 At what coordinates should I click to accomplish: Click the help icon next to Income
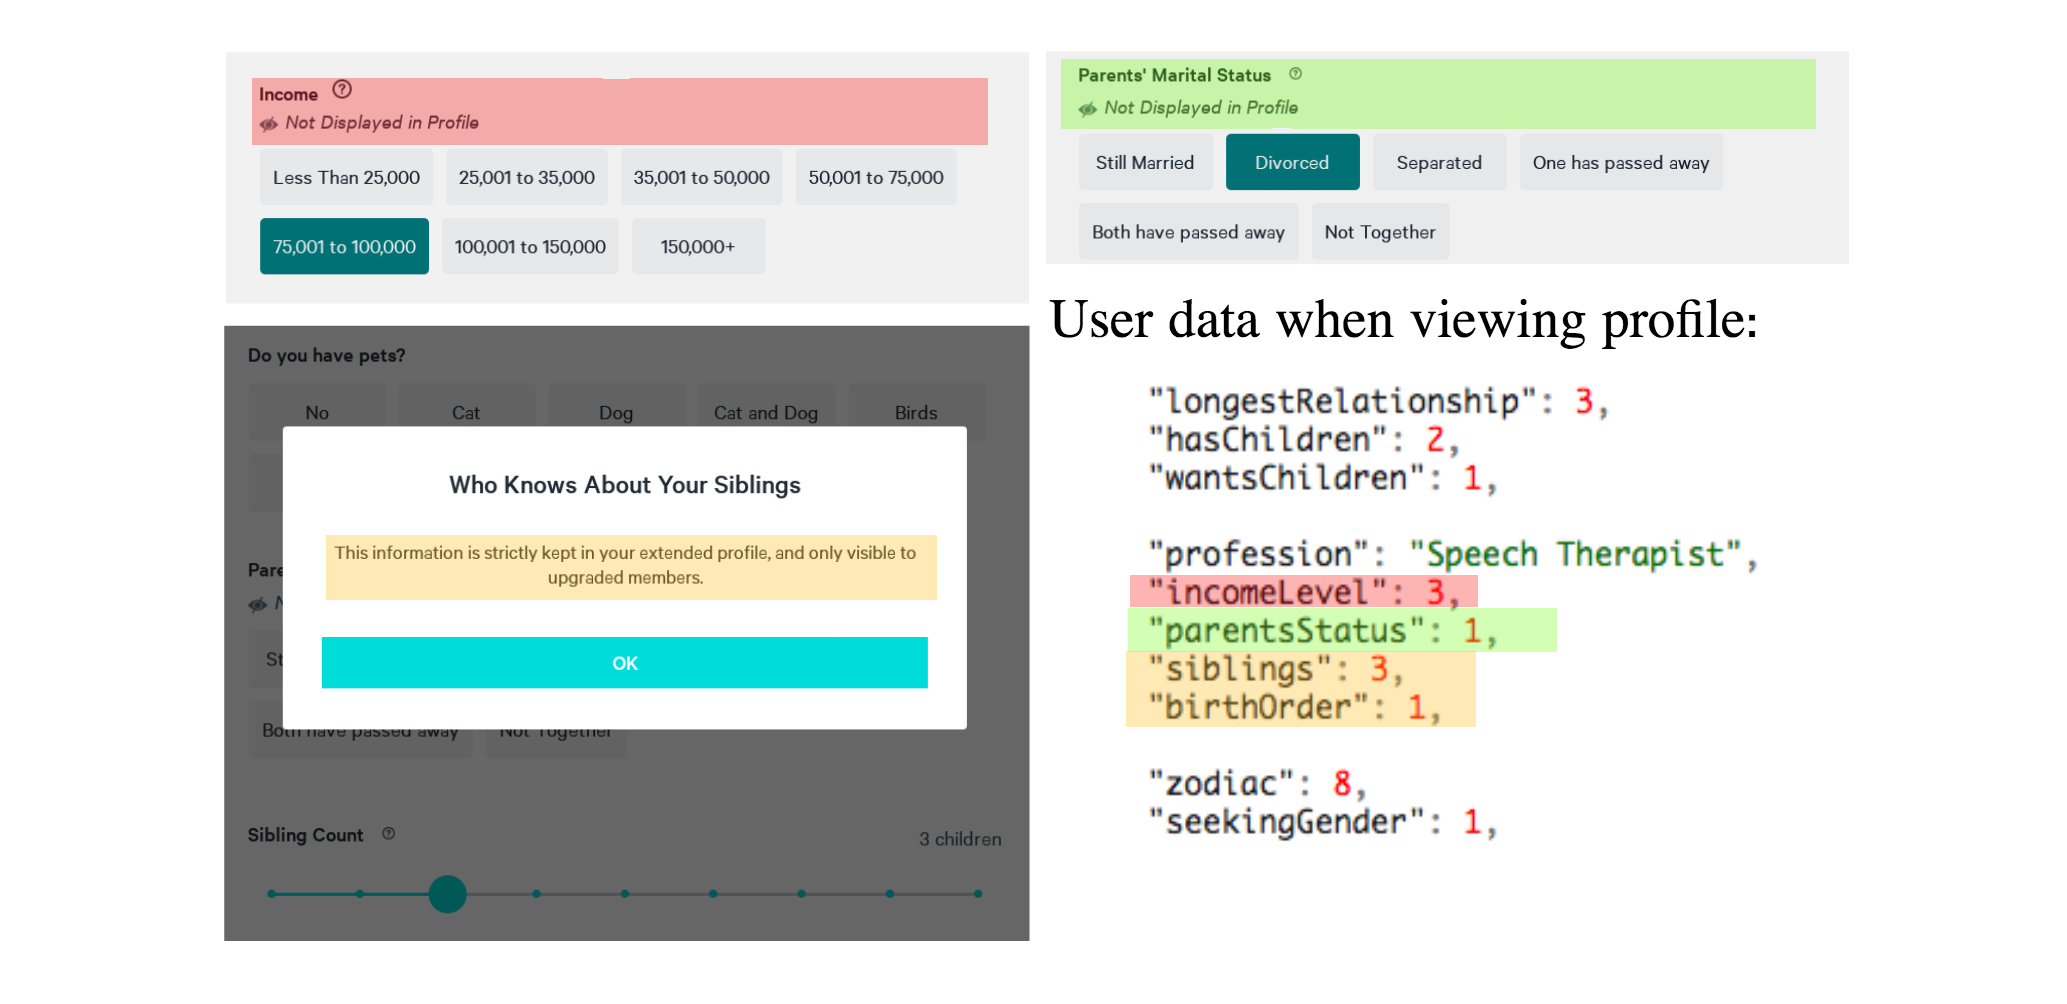click(x=342, y=90)
